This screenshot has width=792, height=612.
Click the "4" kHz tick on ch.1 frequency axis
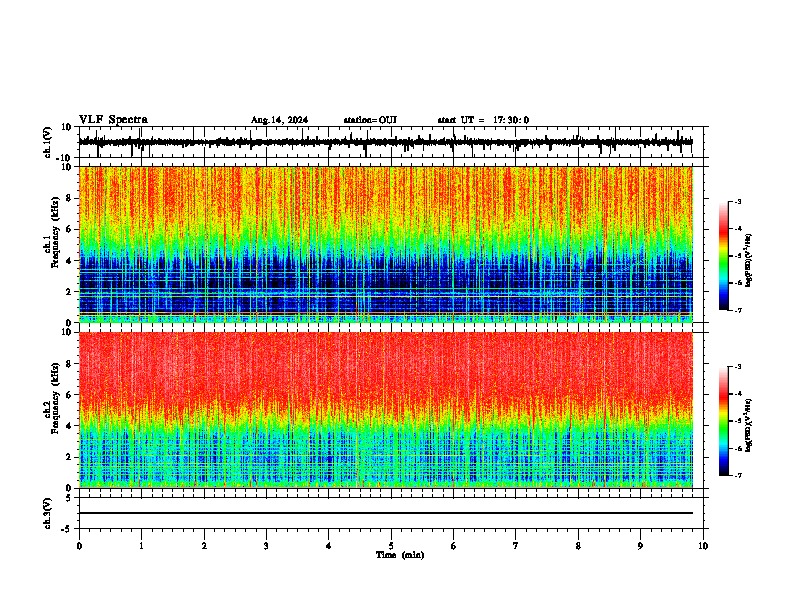(69, 261)
